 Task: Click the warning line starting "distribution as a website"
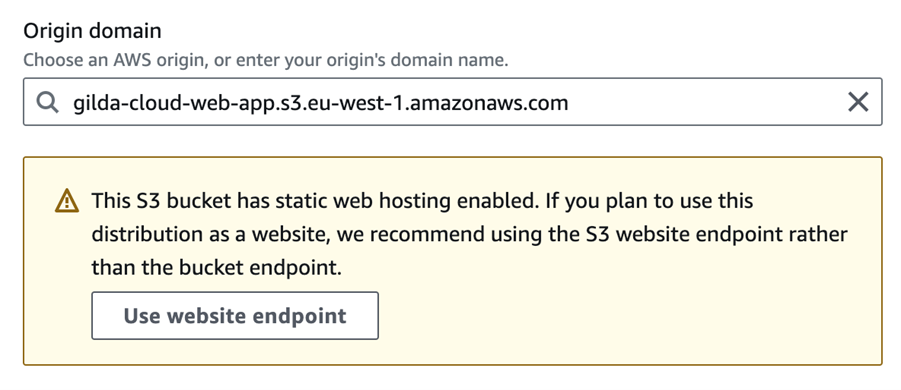coord(469,234)
